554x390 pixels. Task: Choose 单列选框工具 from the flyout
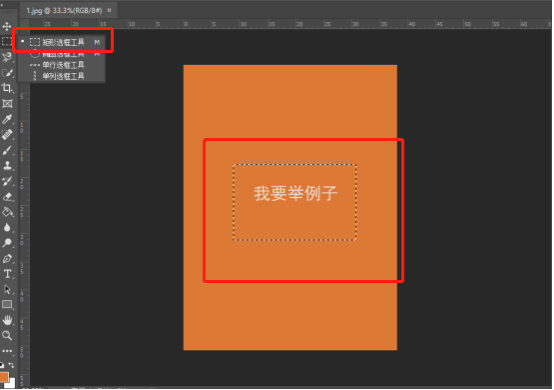click(x=61, y=76)
